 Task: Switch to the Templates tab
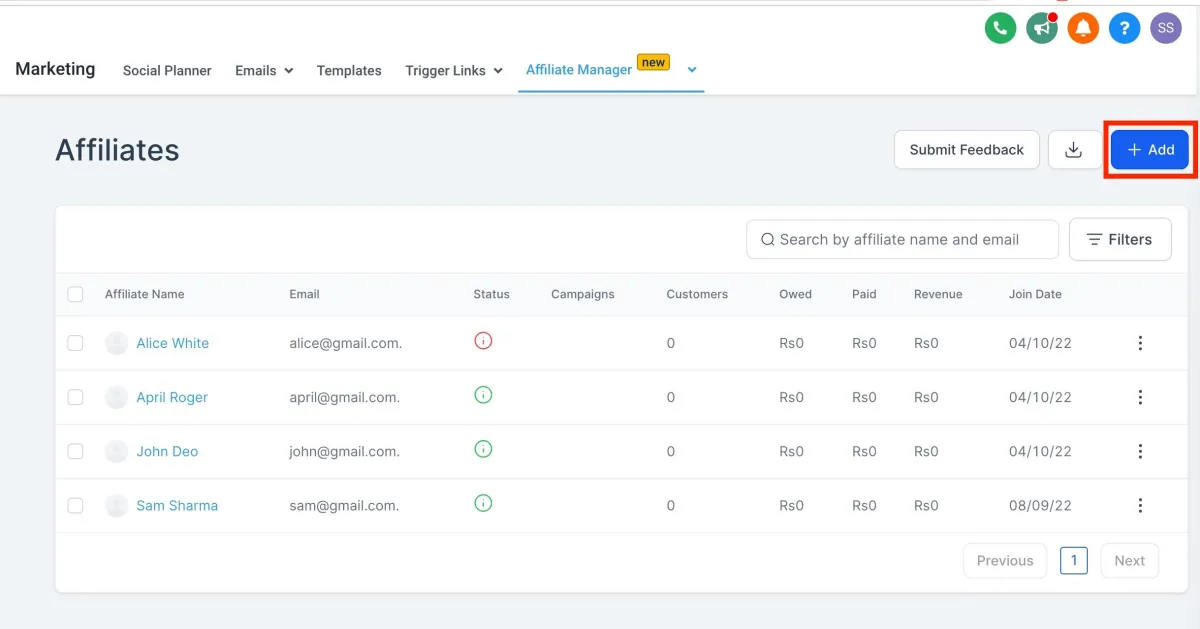coord(349,71)
